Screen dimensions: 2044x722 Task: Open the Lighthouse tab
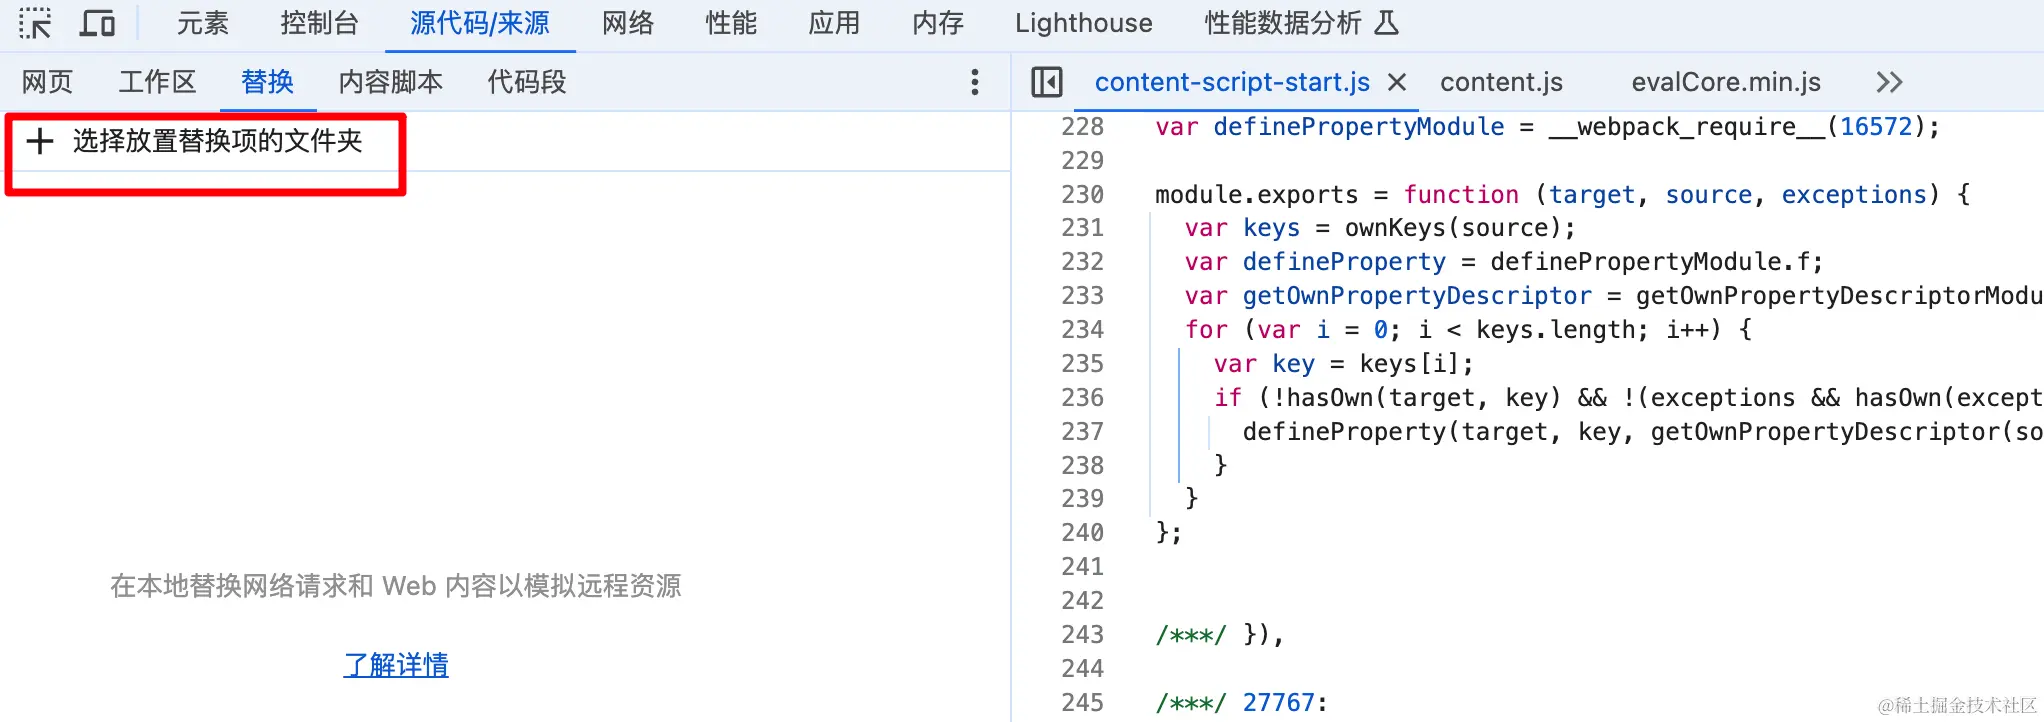1084,23
